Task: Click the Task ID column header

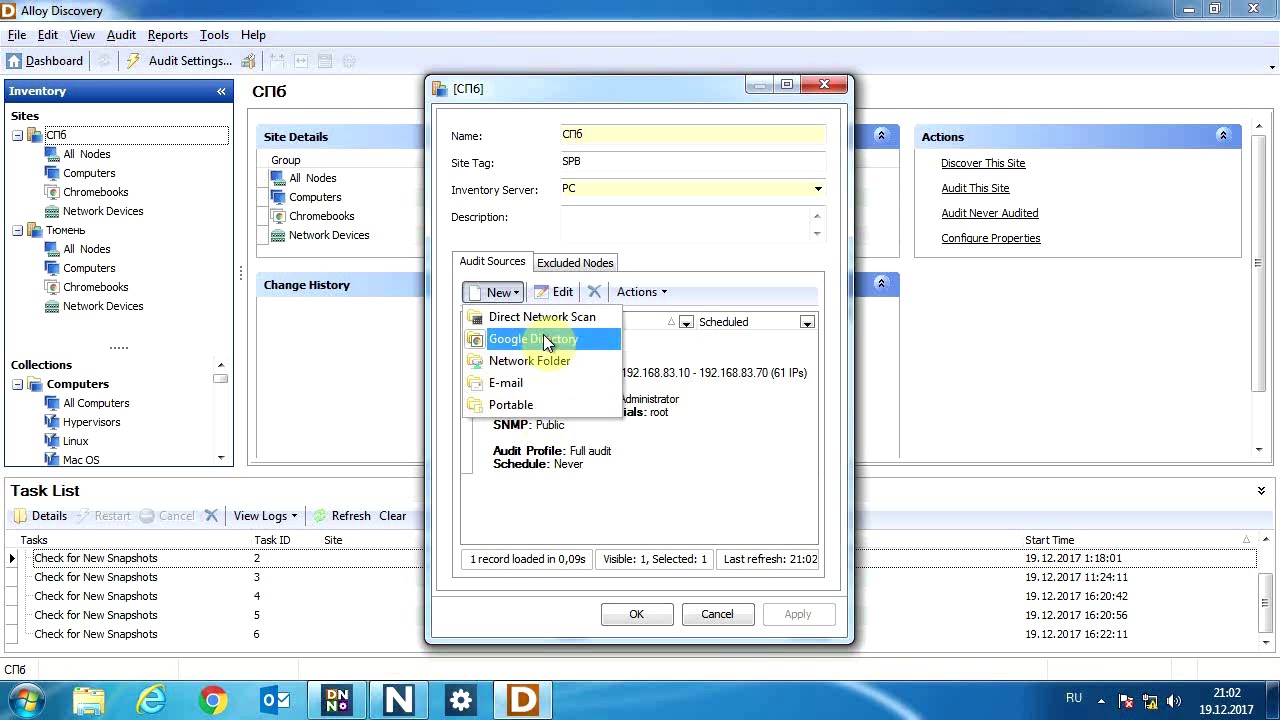Action: pyautogui.click(x=272, y=540)
